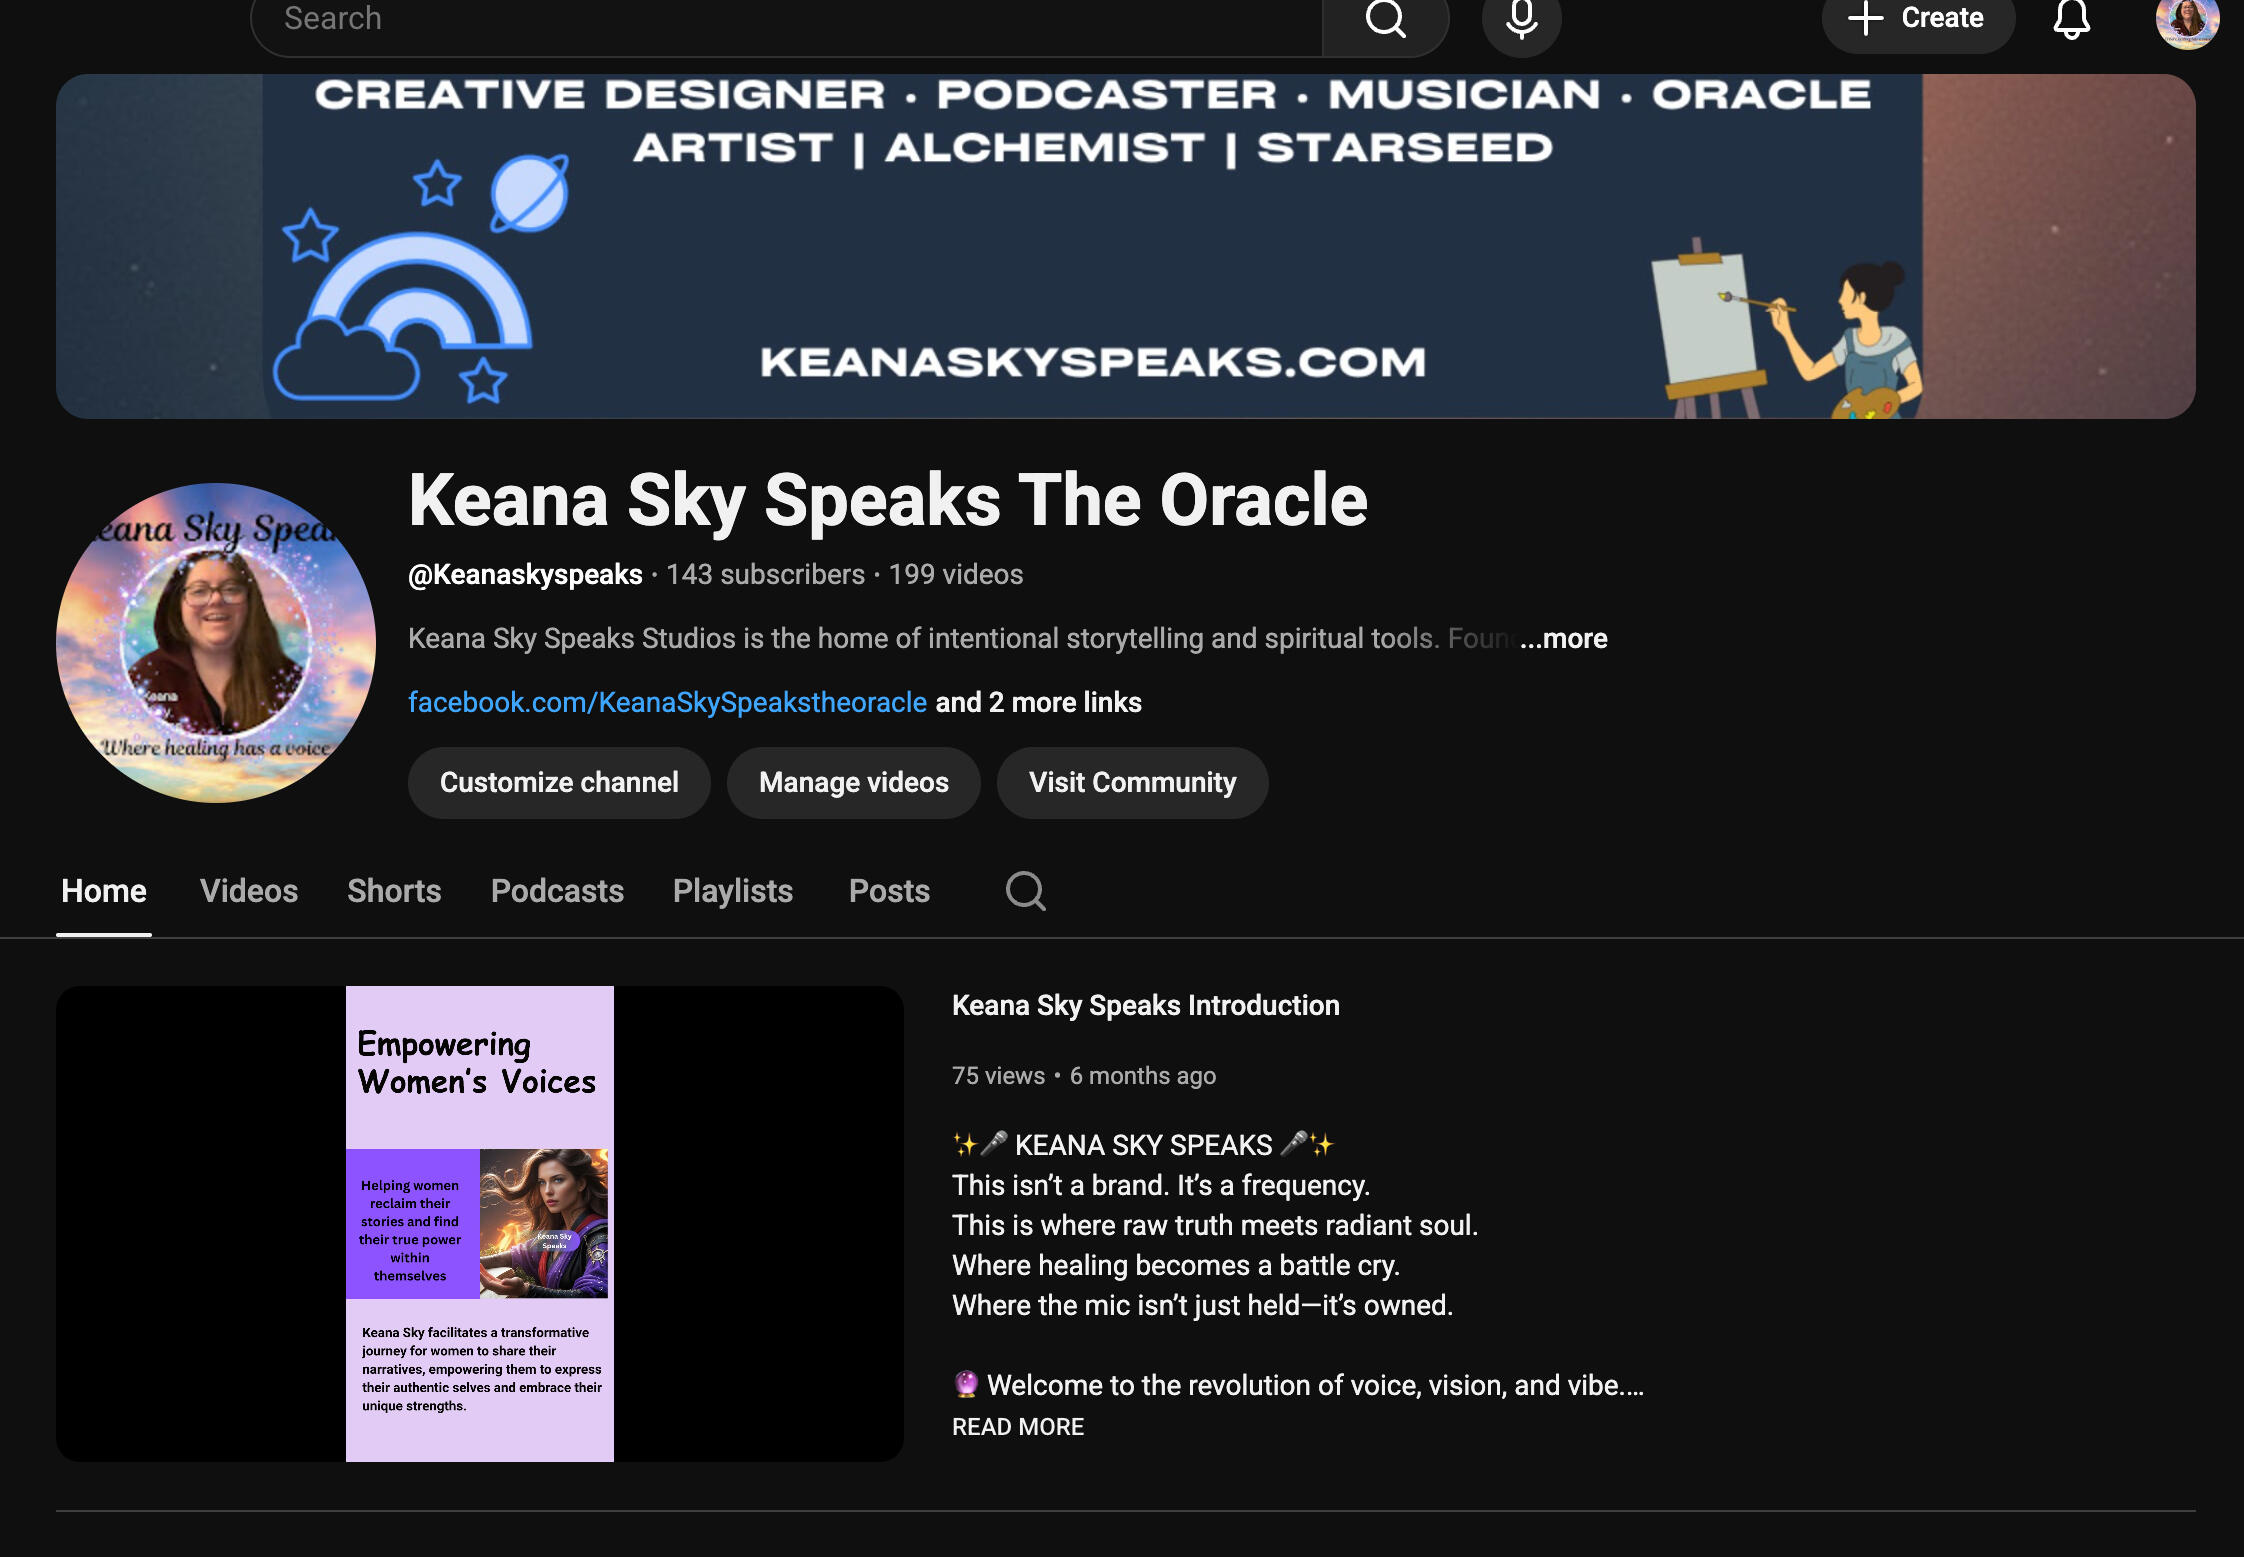Screen dimensions: 2244x1557
Task: Open the notifications bell
Action: pos(2071,19)
